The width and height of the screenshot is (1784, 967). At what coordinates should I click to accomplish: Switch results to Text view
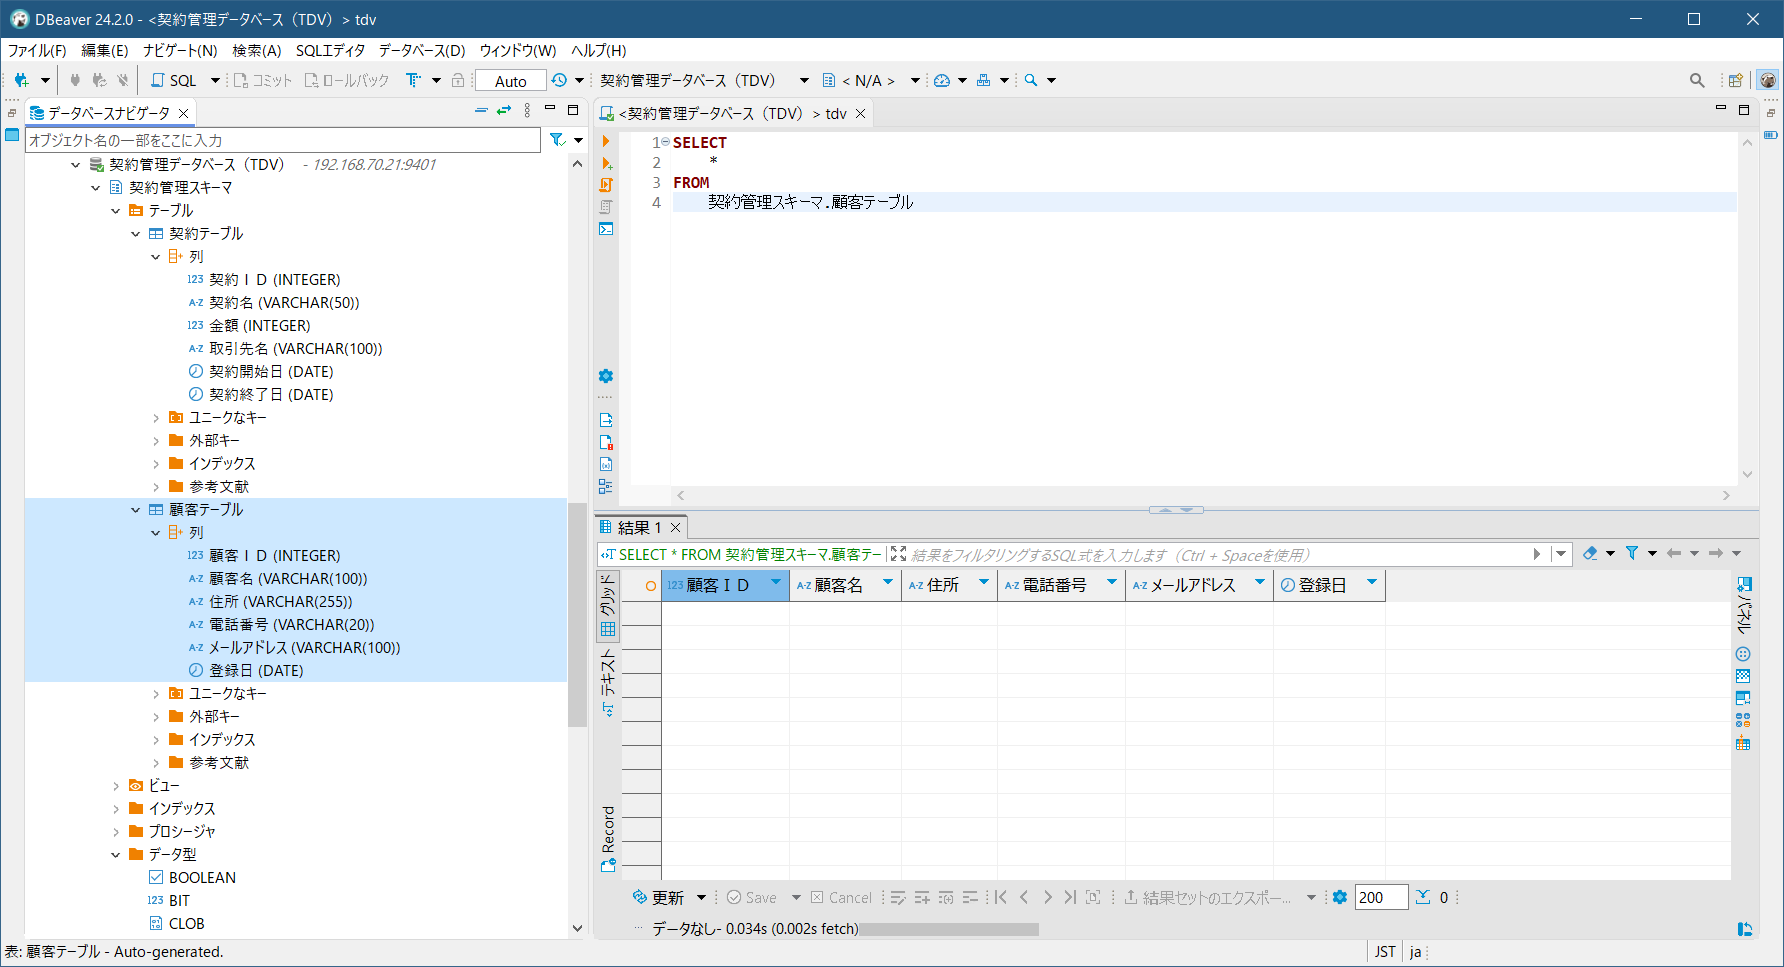[x=608, y=681]
